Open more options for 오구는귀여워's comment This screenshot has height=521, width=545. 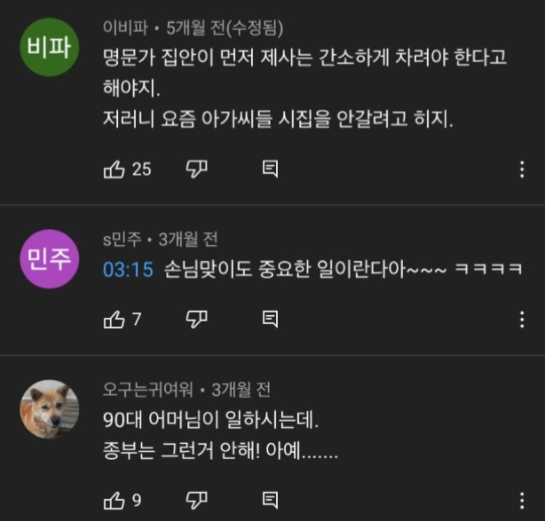522,500
